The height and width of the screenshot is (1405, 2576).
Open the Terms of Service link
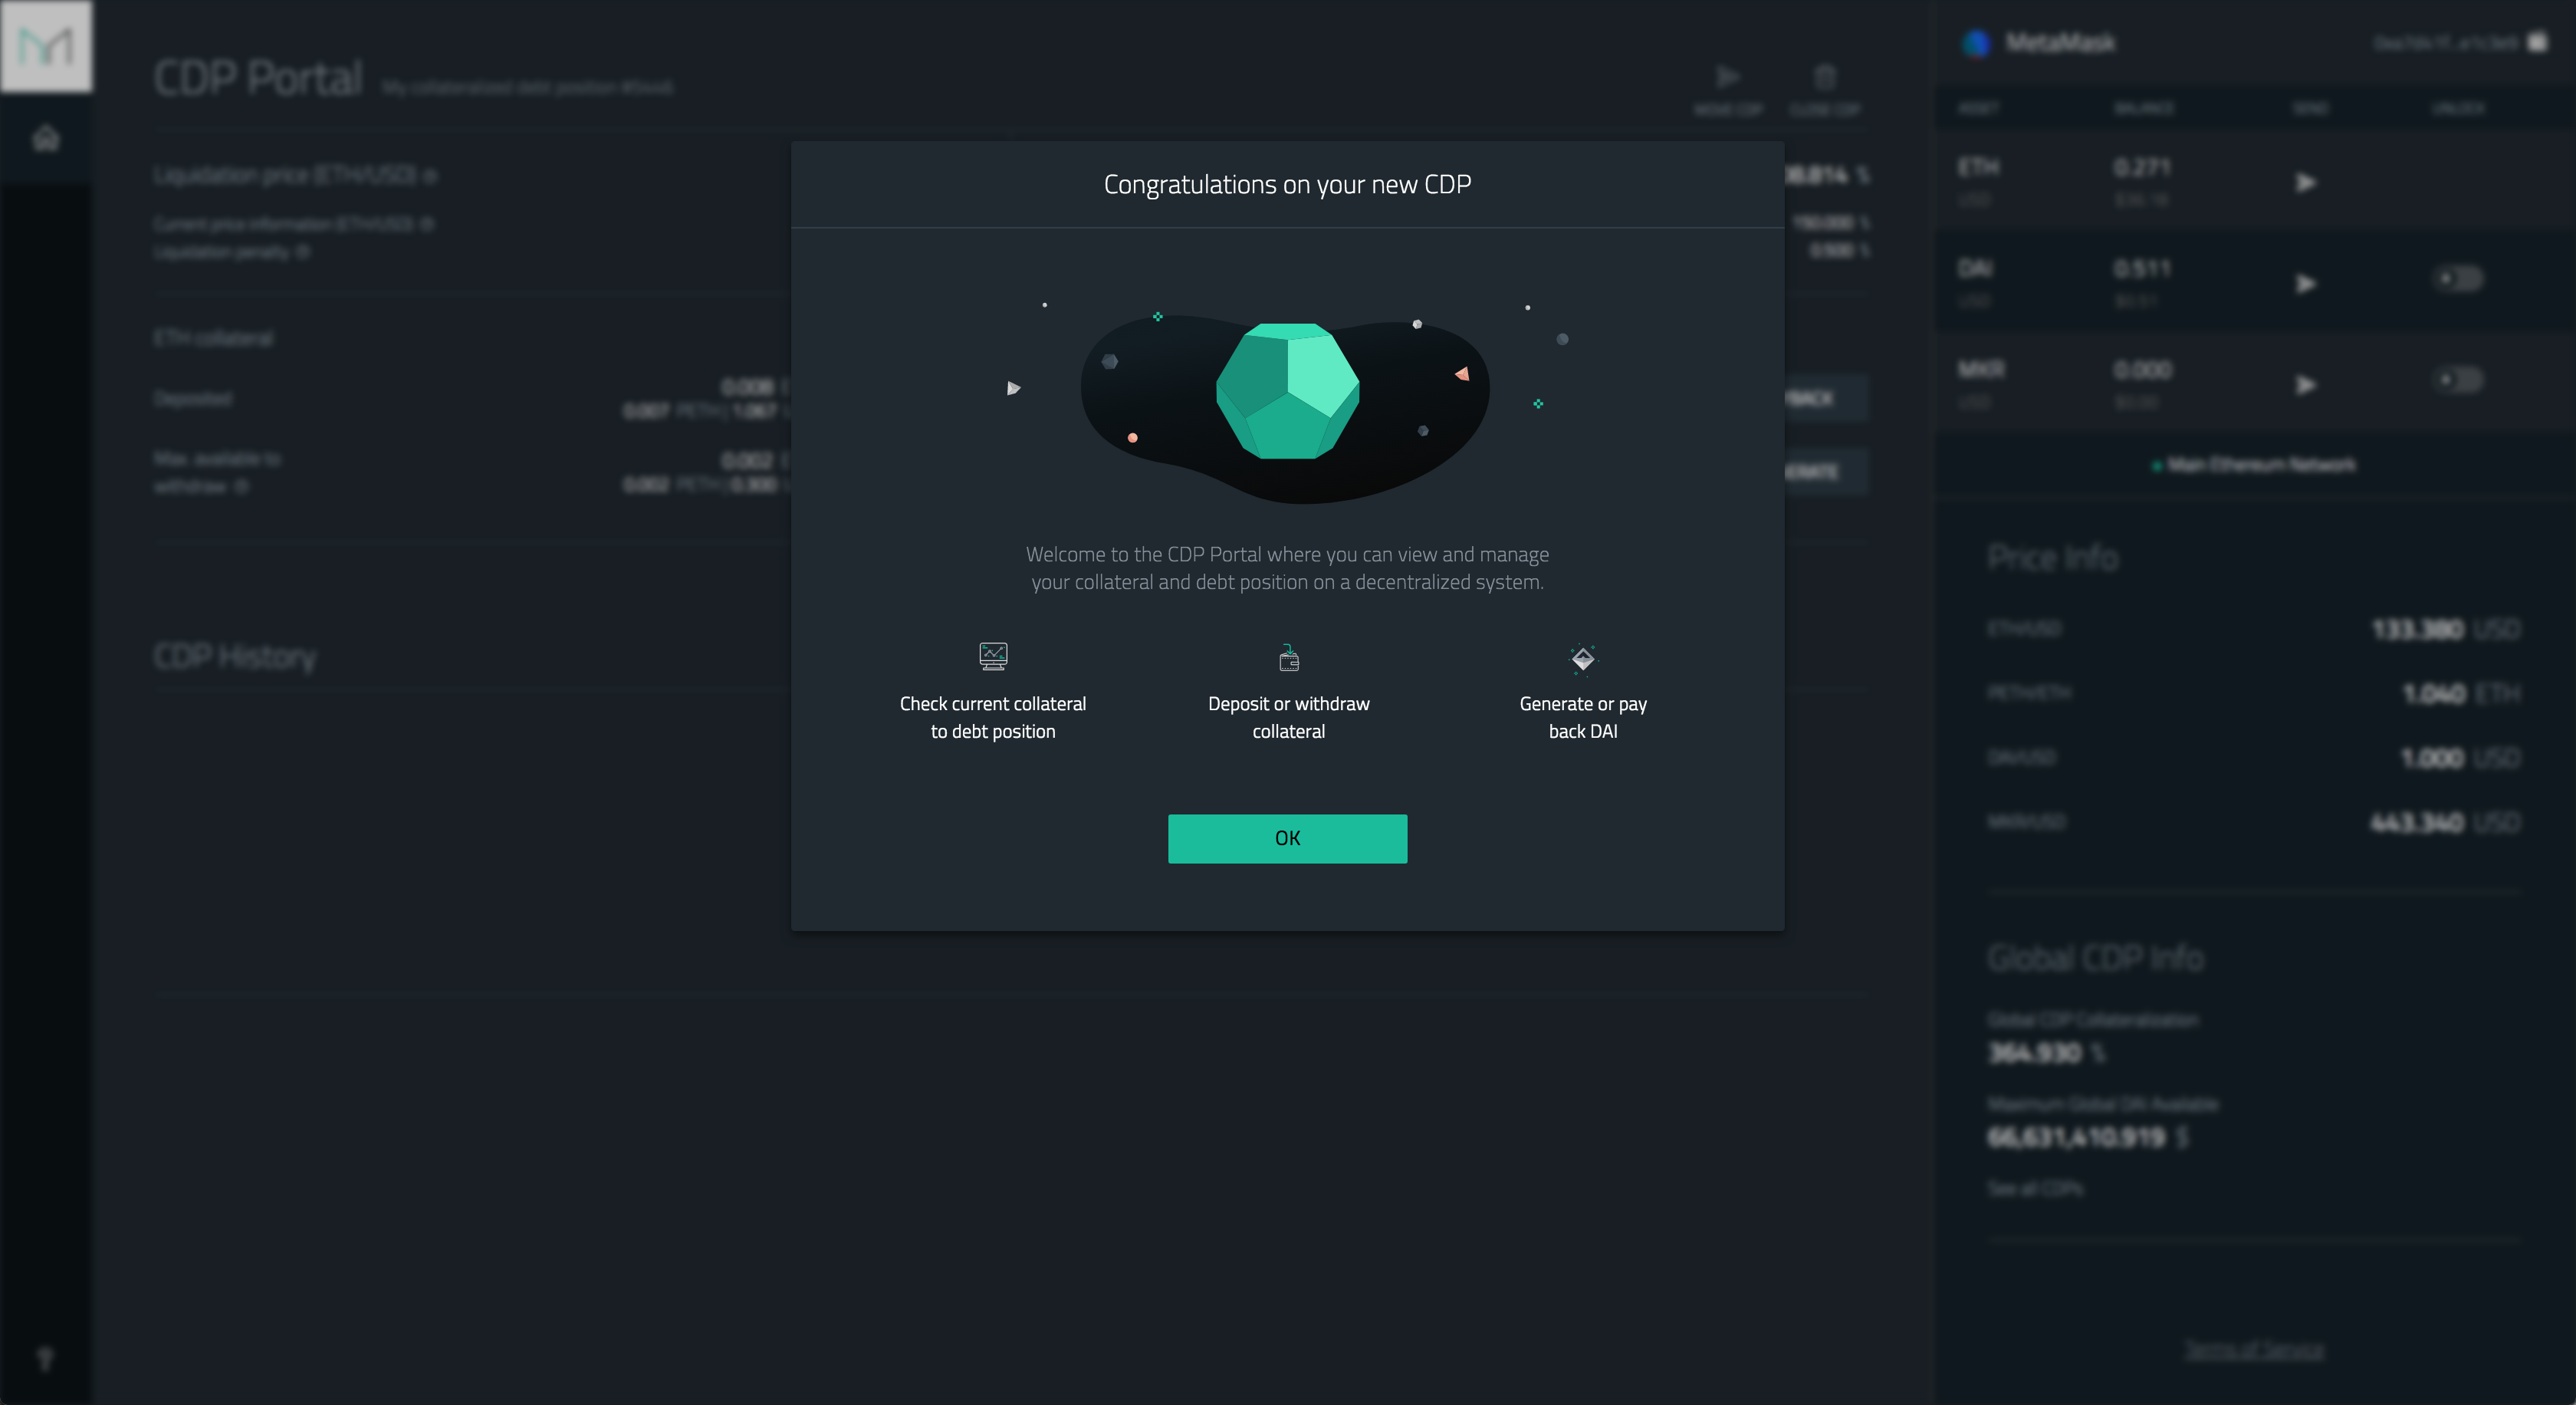point(2254,1349)
